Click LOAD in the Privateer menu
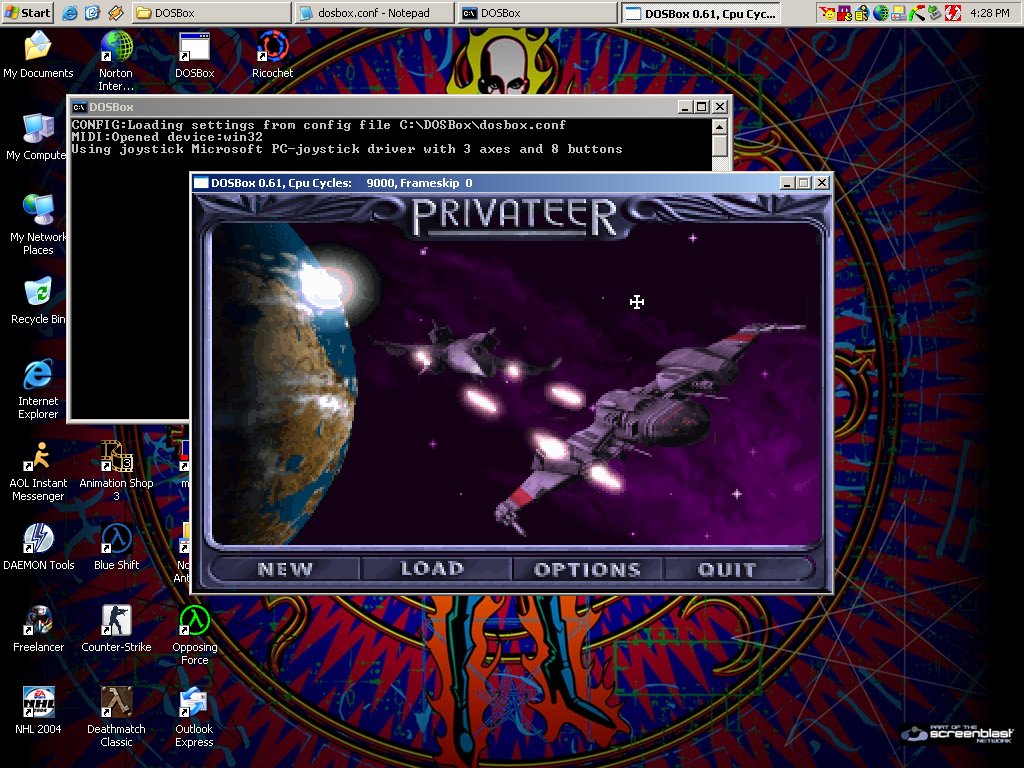The height and width of the screenshot is (768, 1024). click(432, 569)
